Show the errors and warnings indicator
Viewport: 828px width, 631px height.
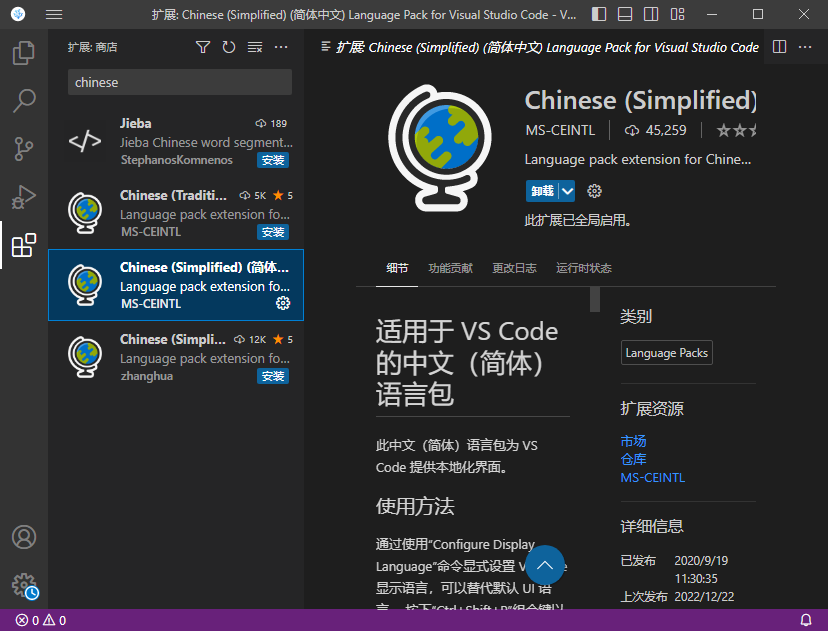[38, 620]
